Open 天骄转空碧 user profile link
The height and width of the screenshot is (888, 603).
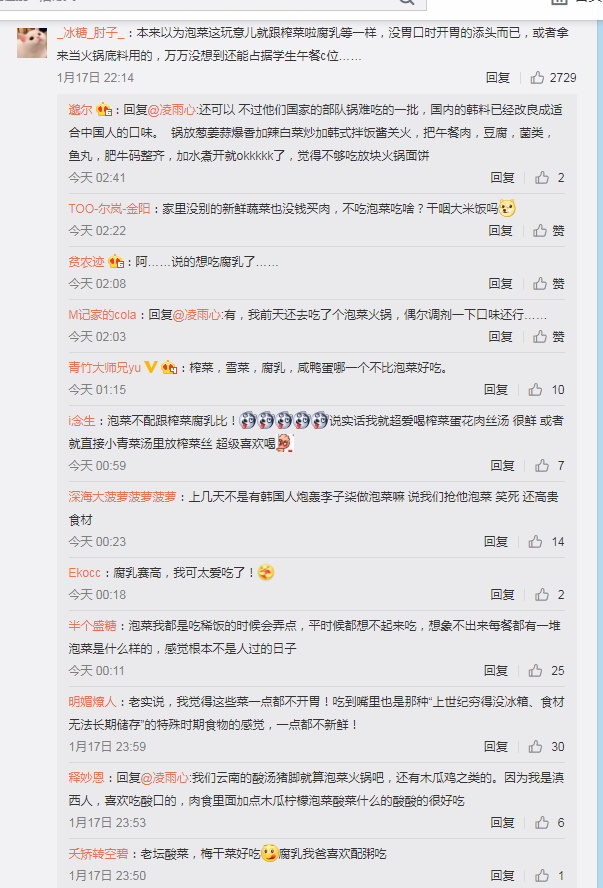click(99, 853)
